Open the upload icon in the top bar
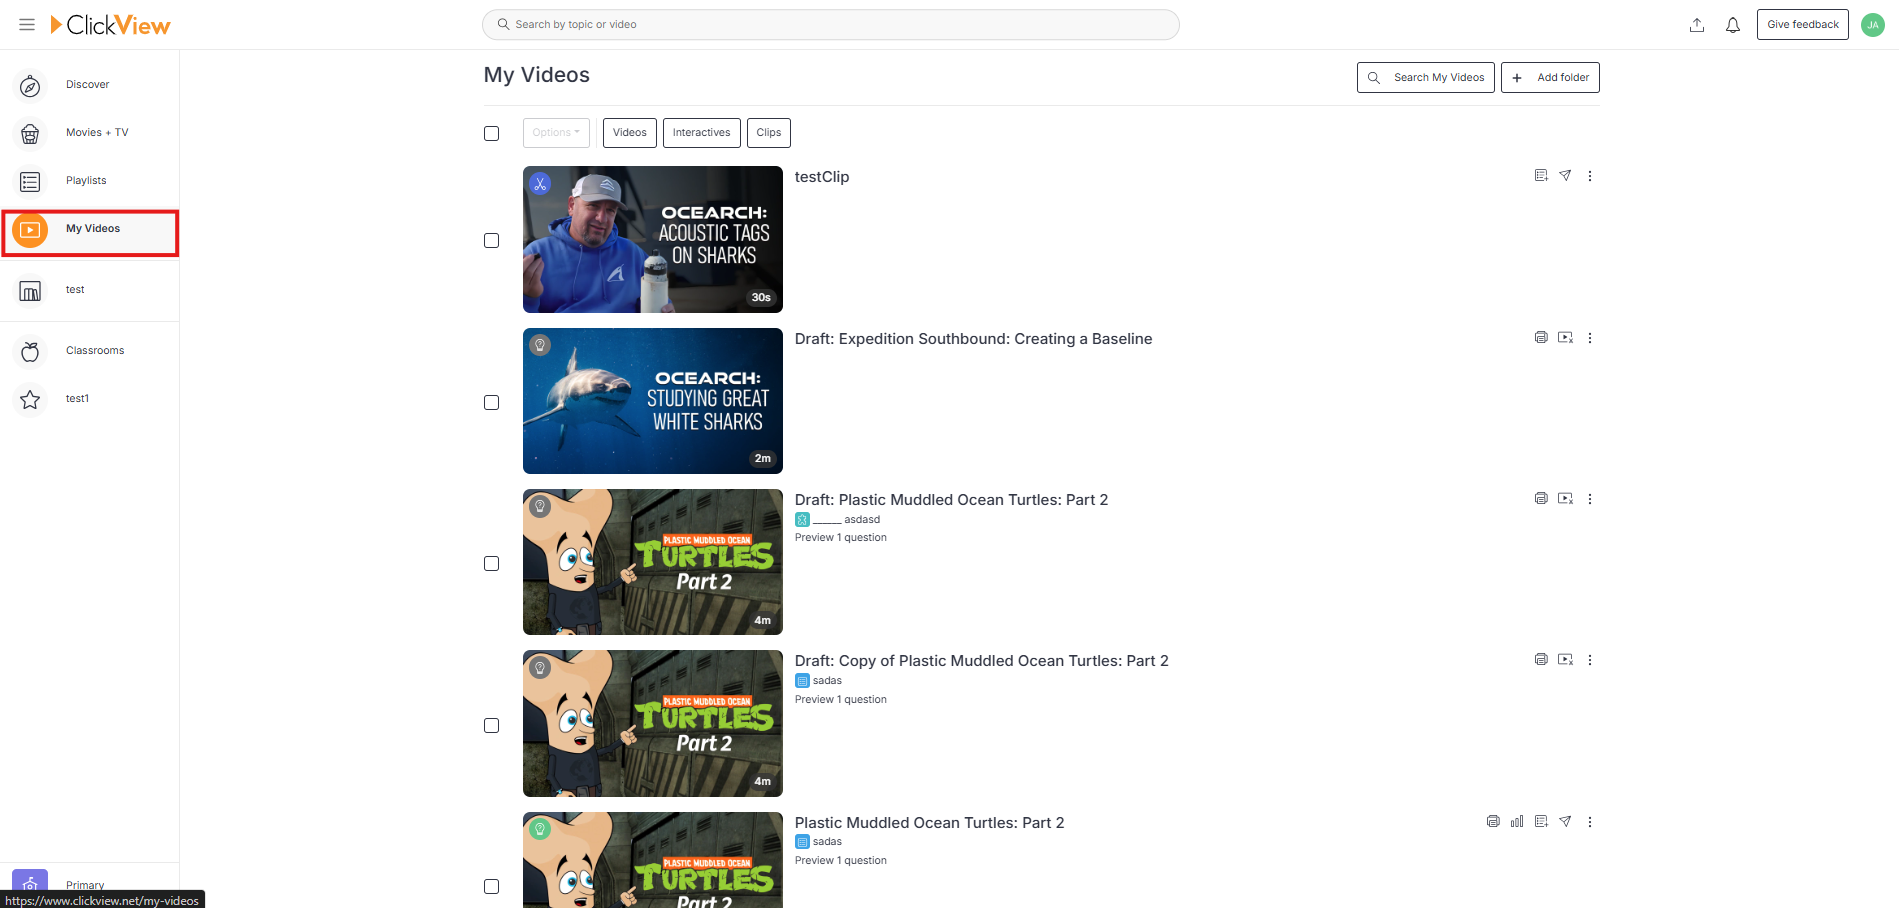 click(x=1696, y=24)
